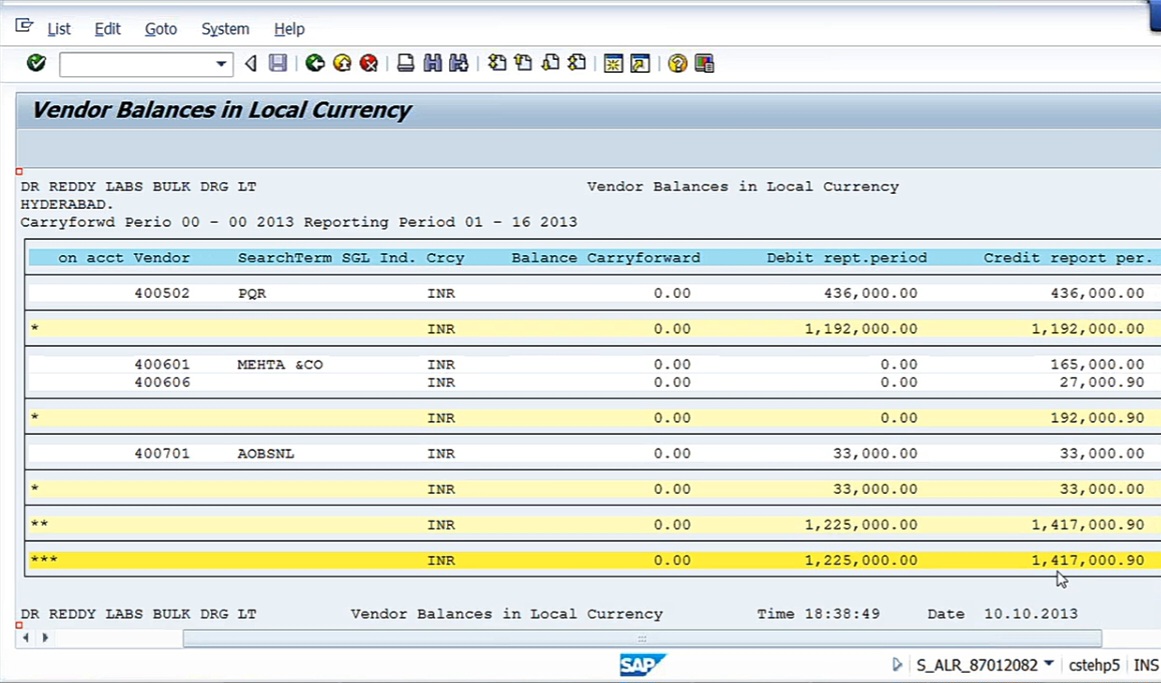This screenshot has width=1161, height=683.
Task: Click the Balance Carryforward column header
Action: (606, 258)
